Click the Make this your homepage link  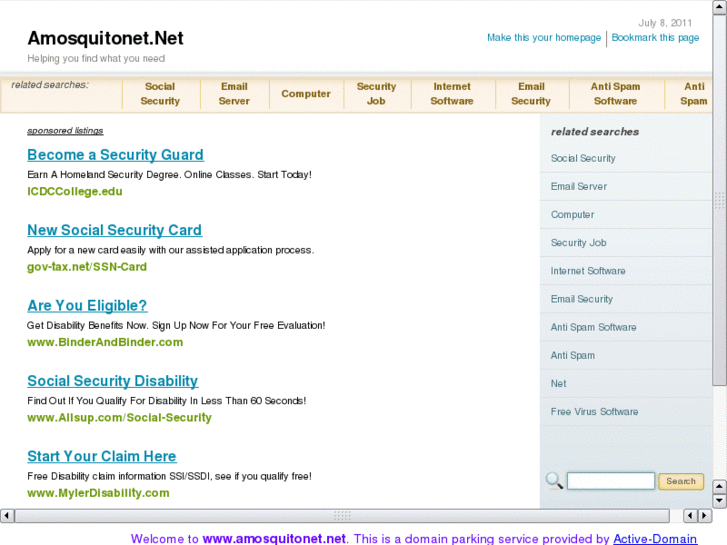[x=544, y=38]
